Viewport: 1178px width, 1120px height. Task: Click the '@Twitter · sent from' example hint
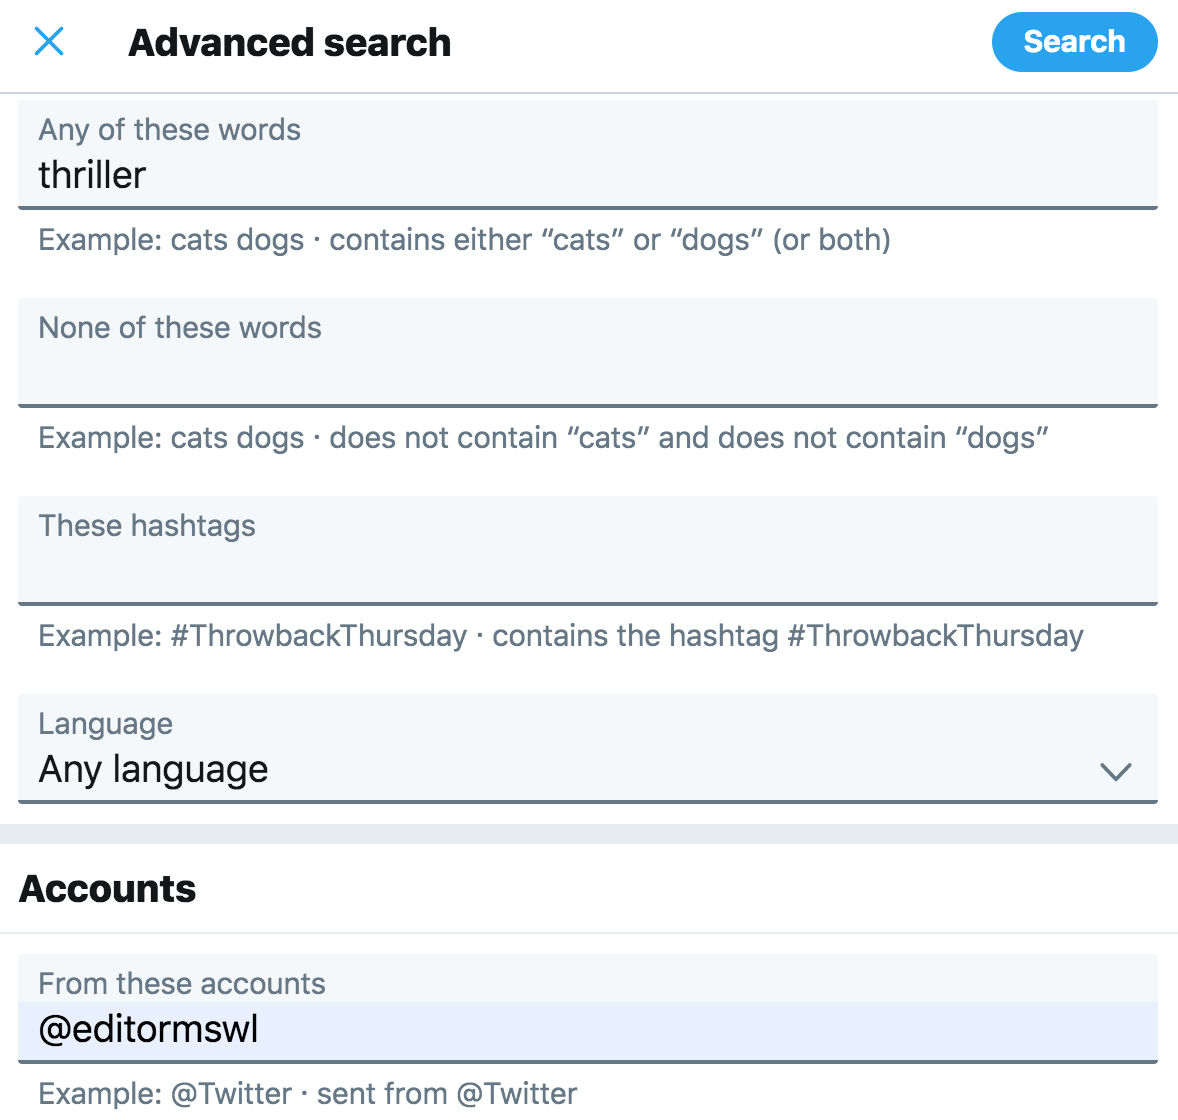tap(307, 1094)
